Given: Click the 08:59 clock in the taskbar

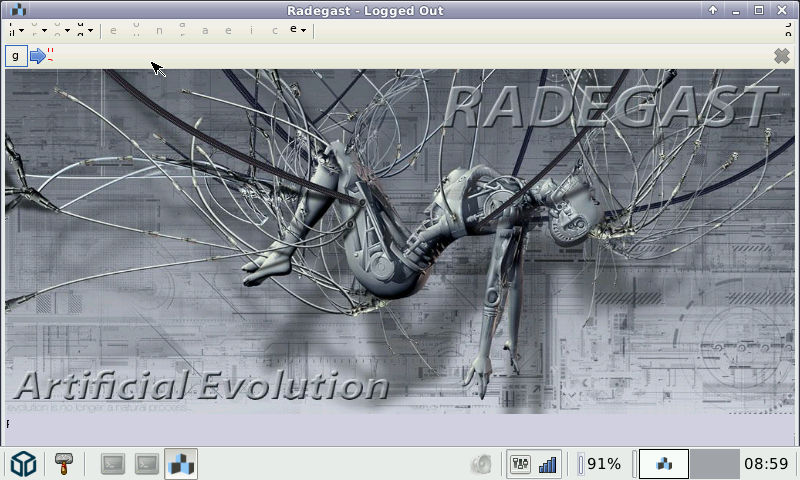Looking at the screenshot, I should coord(767,464).
